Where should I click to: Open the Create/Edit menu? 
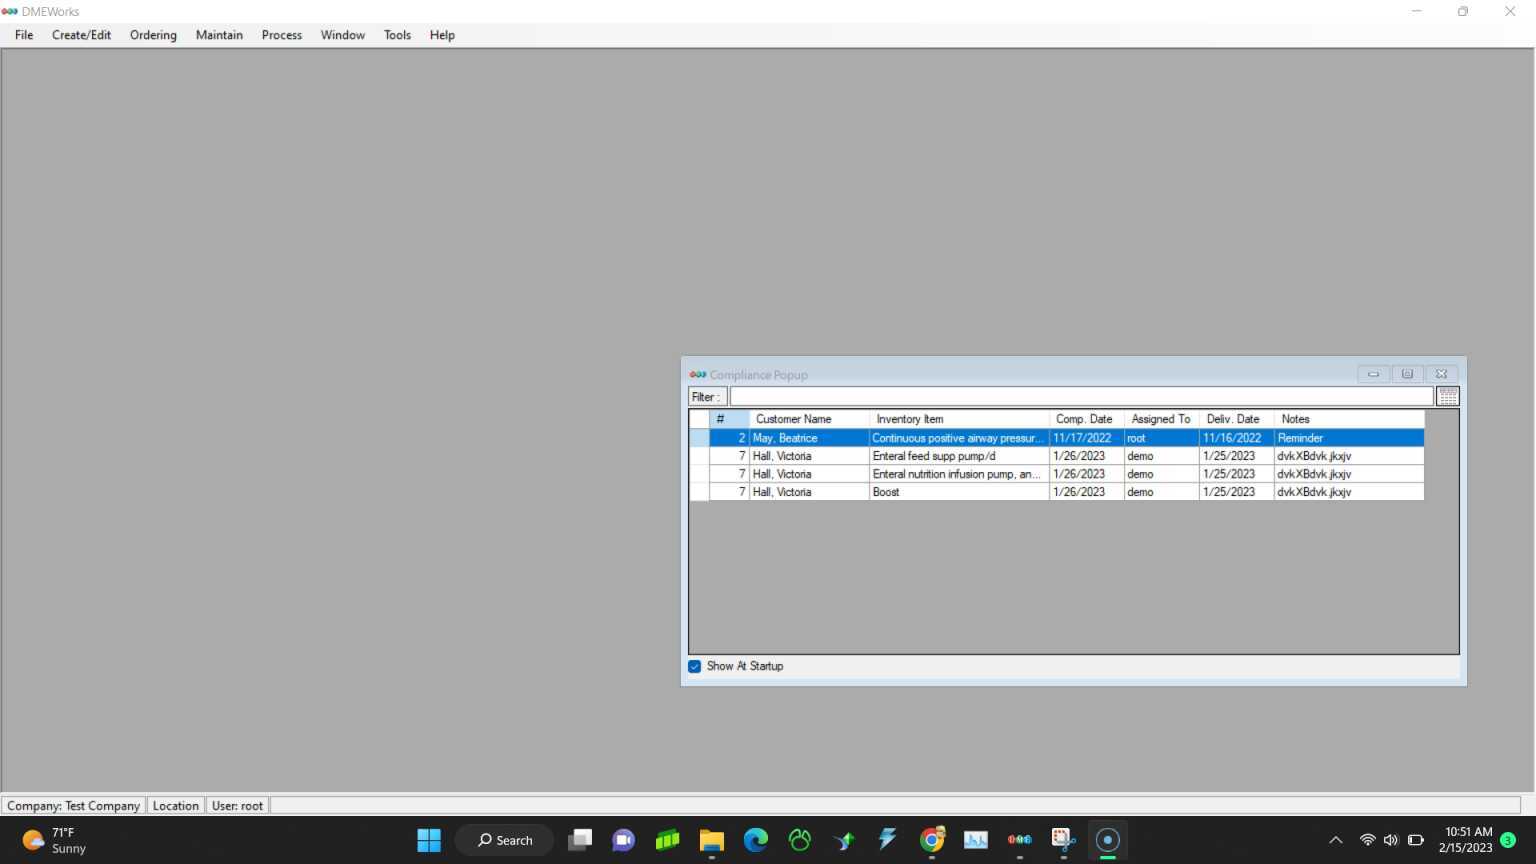pyautogui.click(x=81, y=35)
